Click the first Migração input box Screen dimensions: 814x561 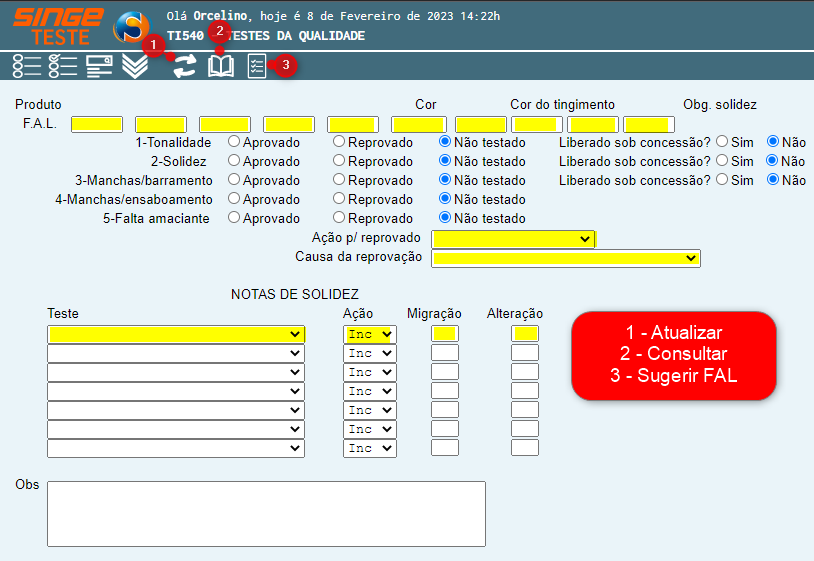click(445, 334)
